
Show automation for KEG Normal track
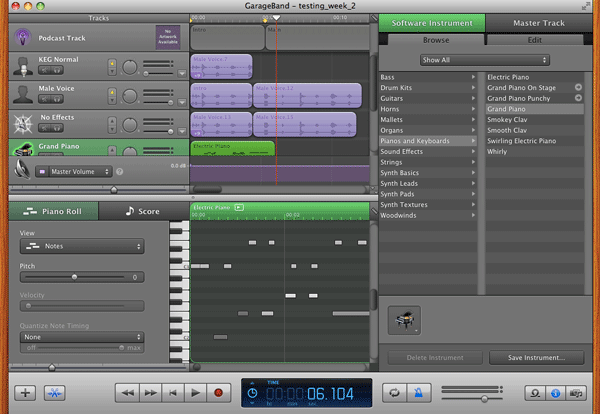pyautogui.click(x=182, y=73)
